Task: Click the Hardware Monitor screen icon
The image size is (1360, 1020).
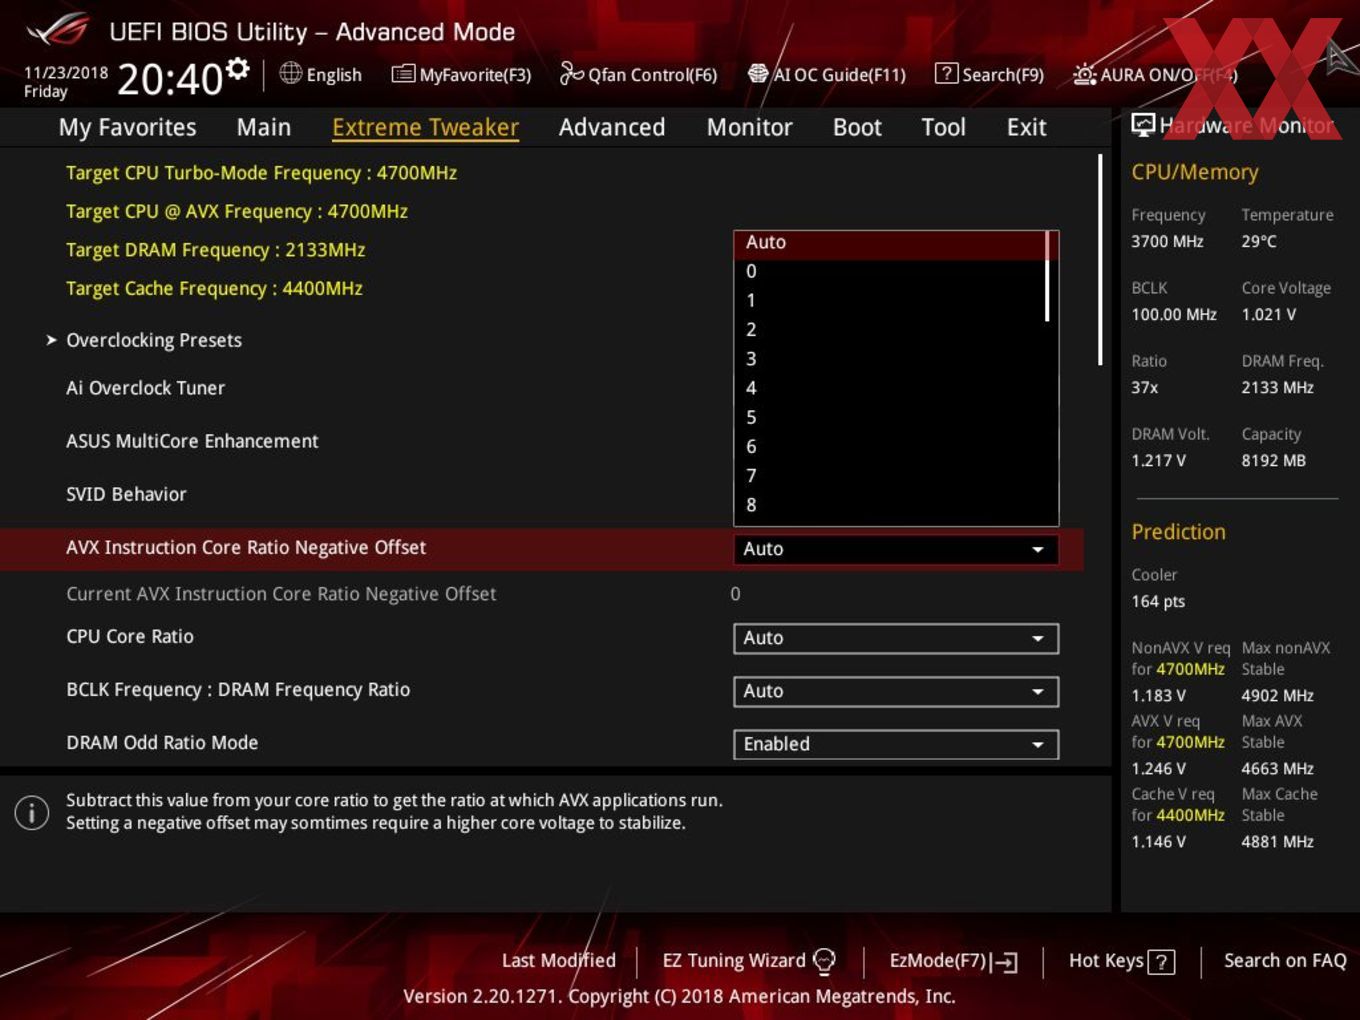Action: pos(1143,125)
